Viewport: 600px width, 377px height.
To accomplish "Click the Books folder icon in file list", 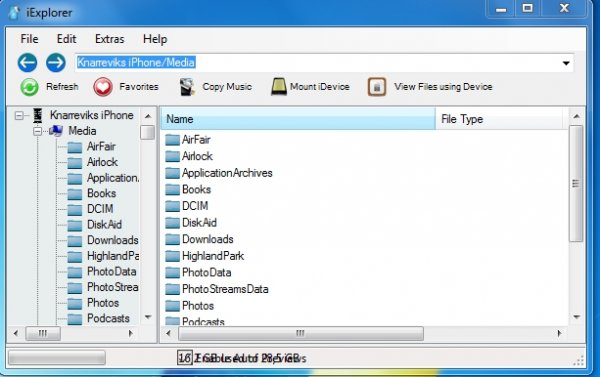I will 172,189.
